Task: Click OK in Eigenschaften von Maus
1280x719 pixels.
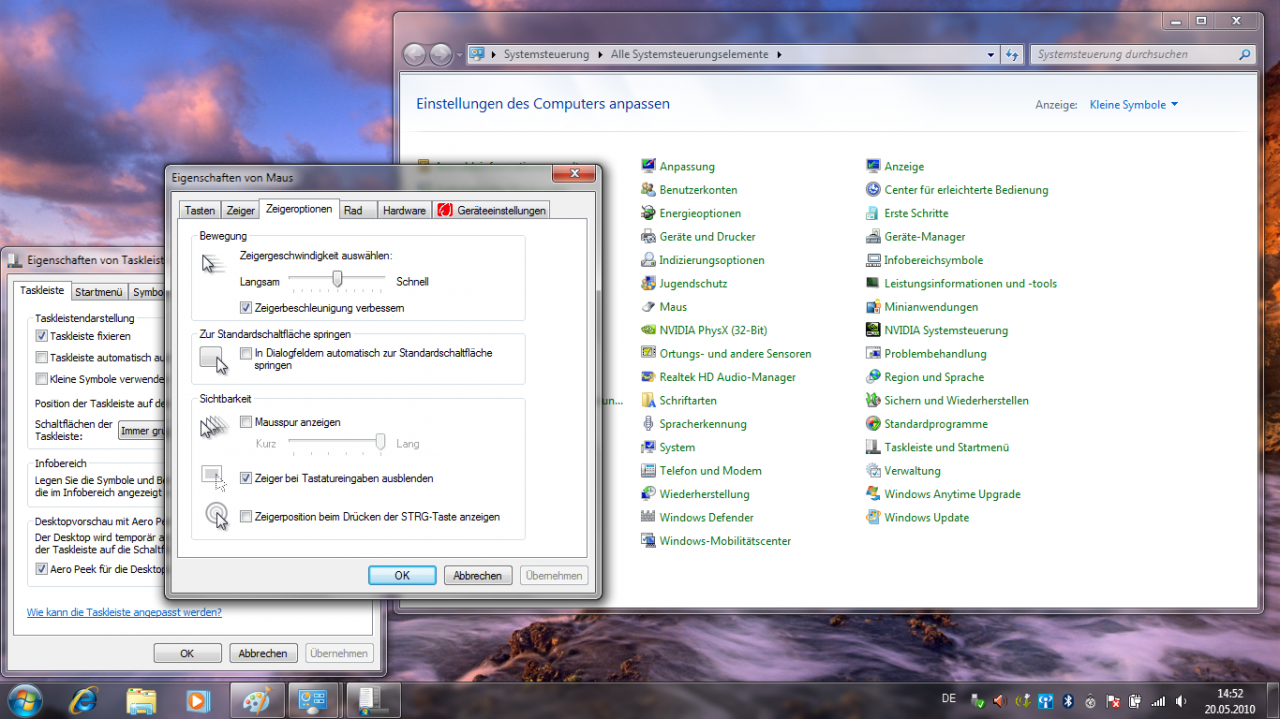Action: 402,576
